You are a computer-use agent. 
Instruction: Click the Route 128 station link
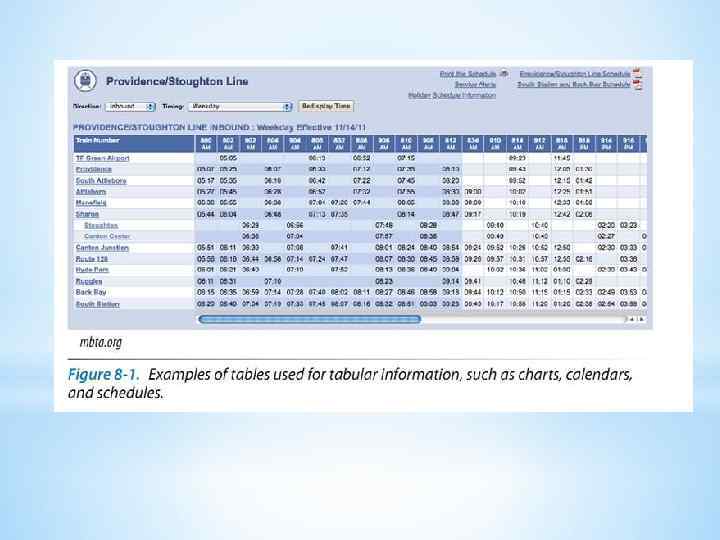click(92, 259)
